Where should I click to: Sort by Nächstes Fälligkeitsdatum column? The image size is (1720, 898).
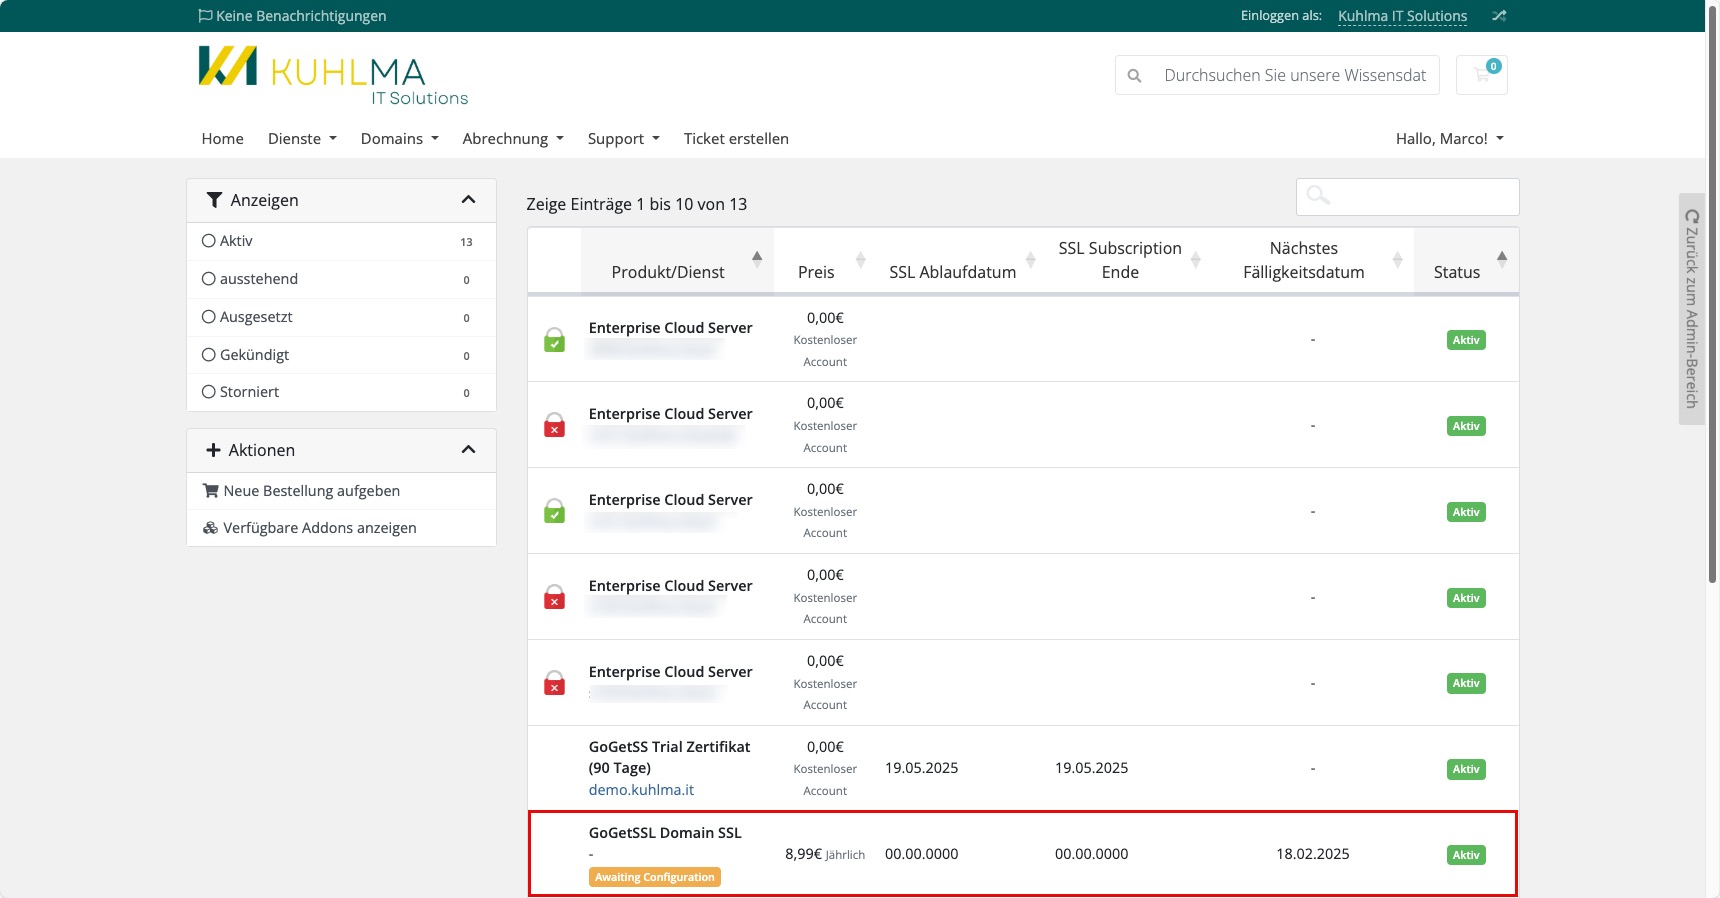(x=1313, y=262)
